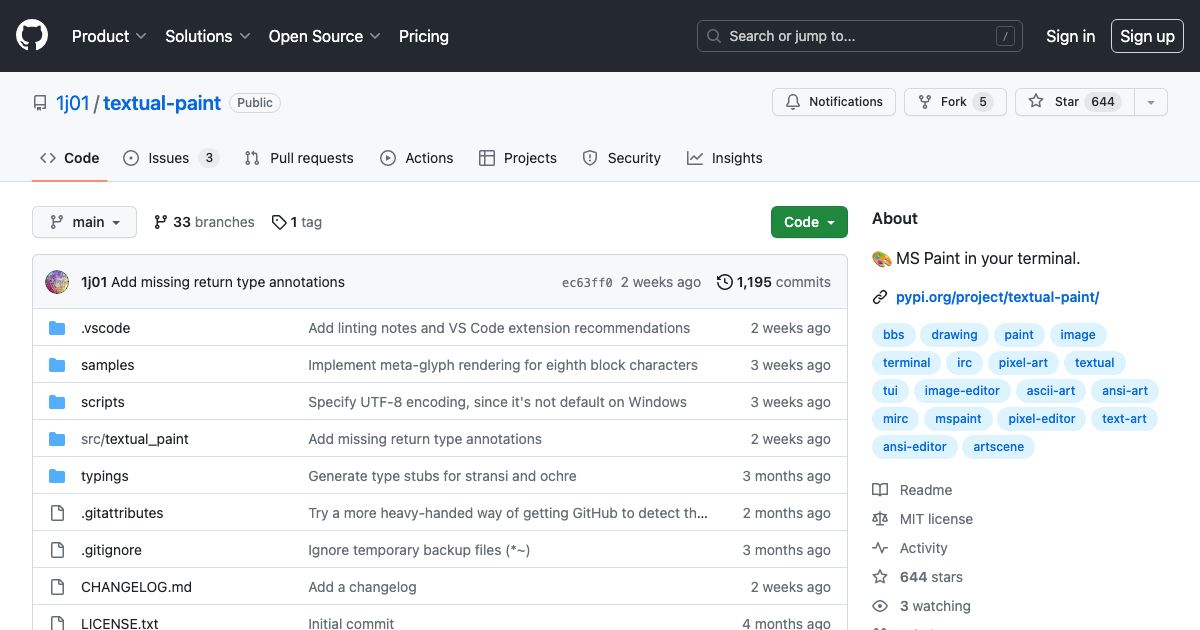Click the GitHub logo in the header
The width and height of the screenshot is (1200, 630).
31,35
